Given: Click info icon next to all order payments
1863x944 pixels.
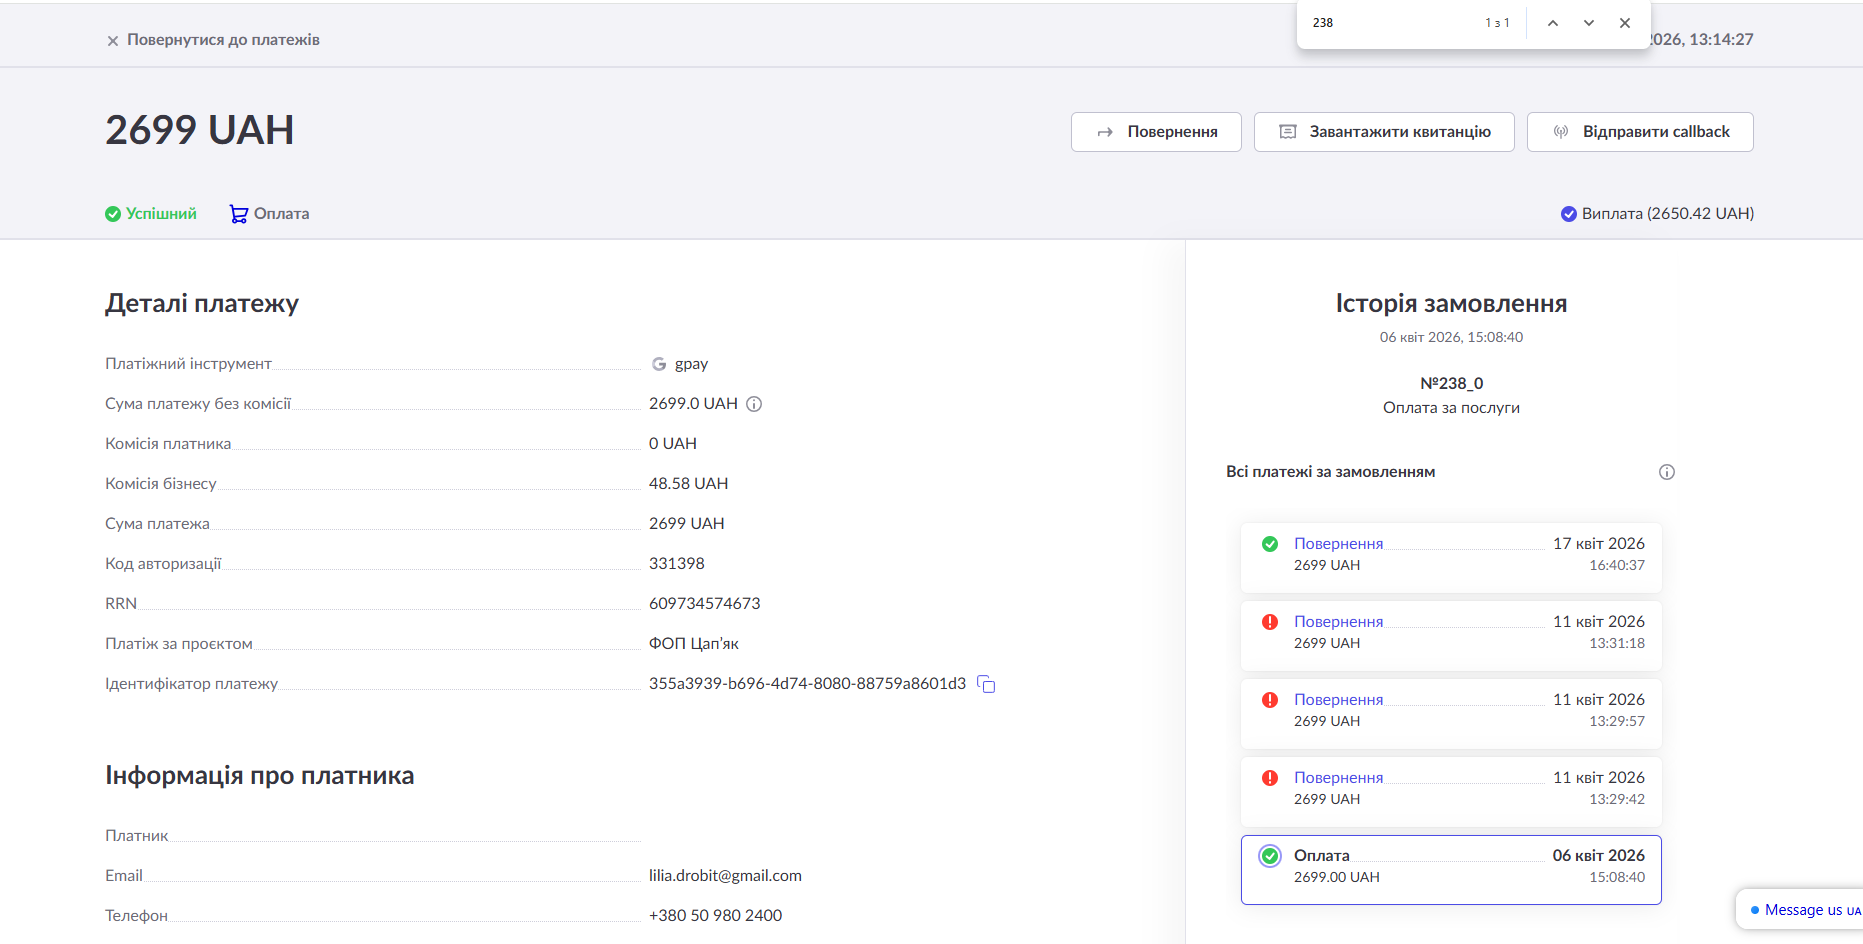Looking at the screenshot, I should click(x=1666, y=472).
